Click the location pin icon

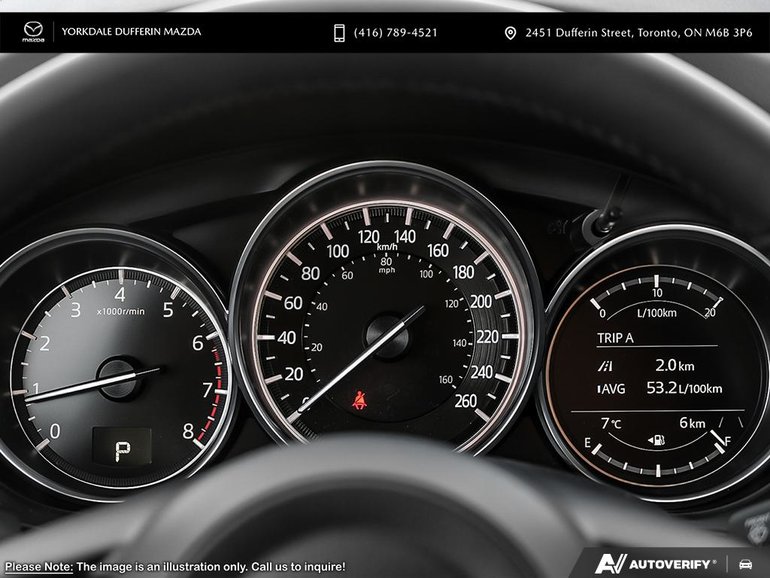coord(510,33)
